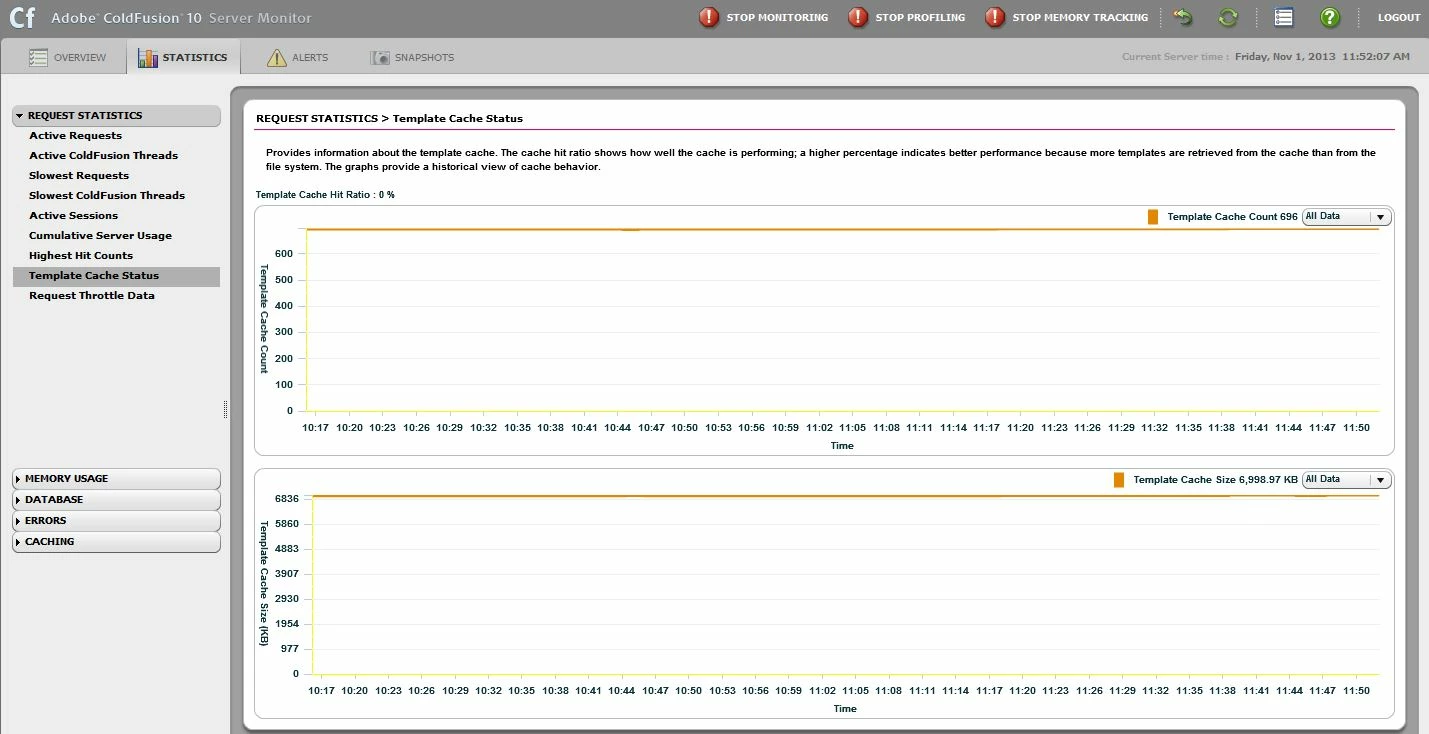Viewport: 1429px width, 734px height.
Task: Click the green refresh icon
Action: coord(1228,17)
